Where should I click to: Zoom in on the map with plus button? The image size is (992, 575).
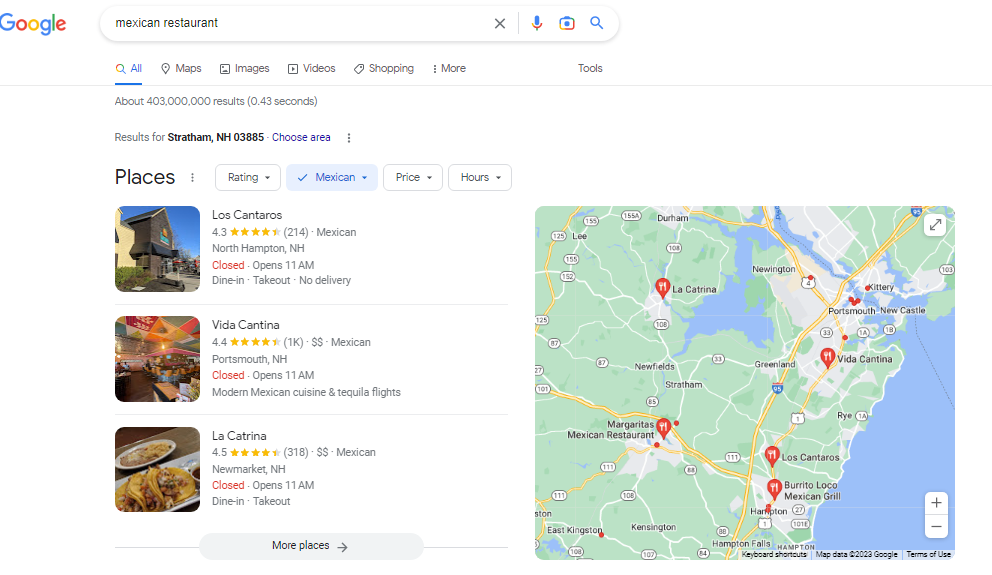click(936, 503)
